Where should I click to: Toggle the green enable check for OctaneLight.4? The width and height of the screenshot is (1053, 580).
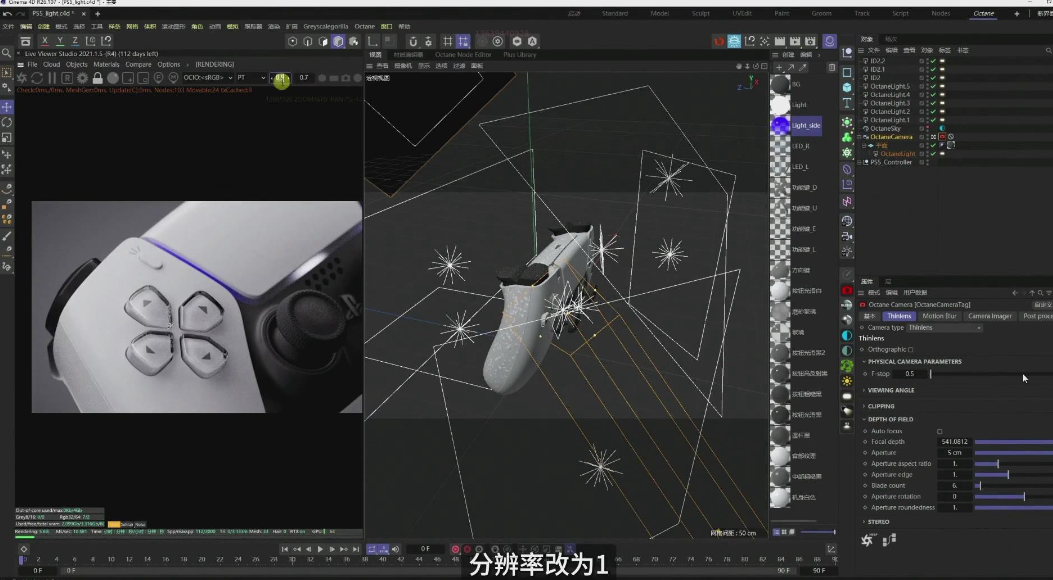(x=933, y=95)
